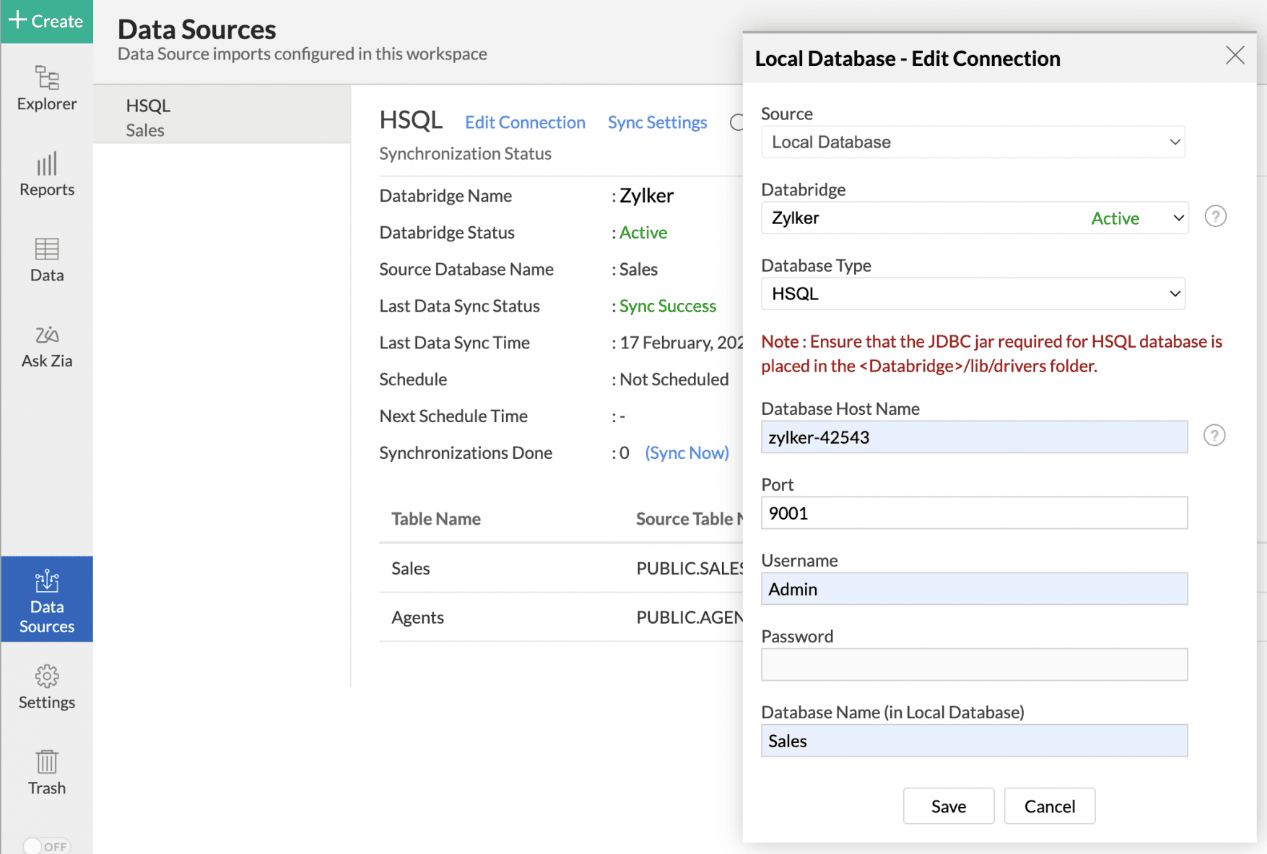Go to the Data section
The width and height of the screenshot is (1267, 854).
point(46,260)
